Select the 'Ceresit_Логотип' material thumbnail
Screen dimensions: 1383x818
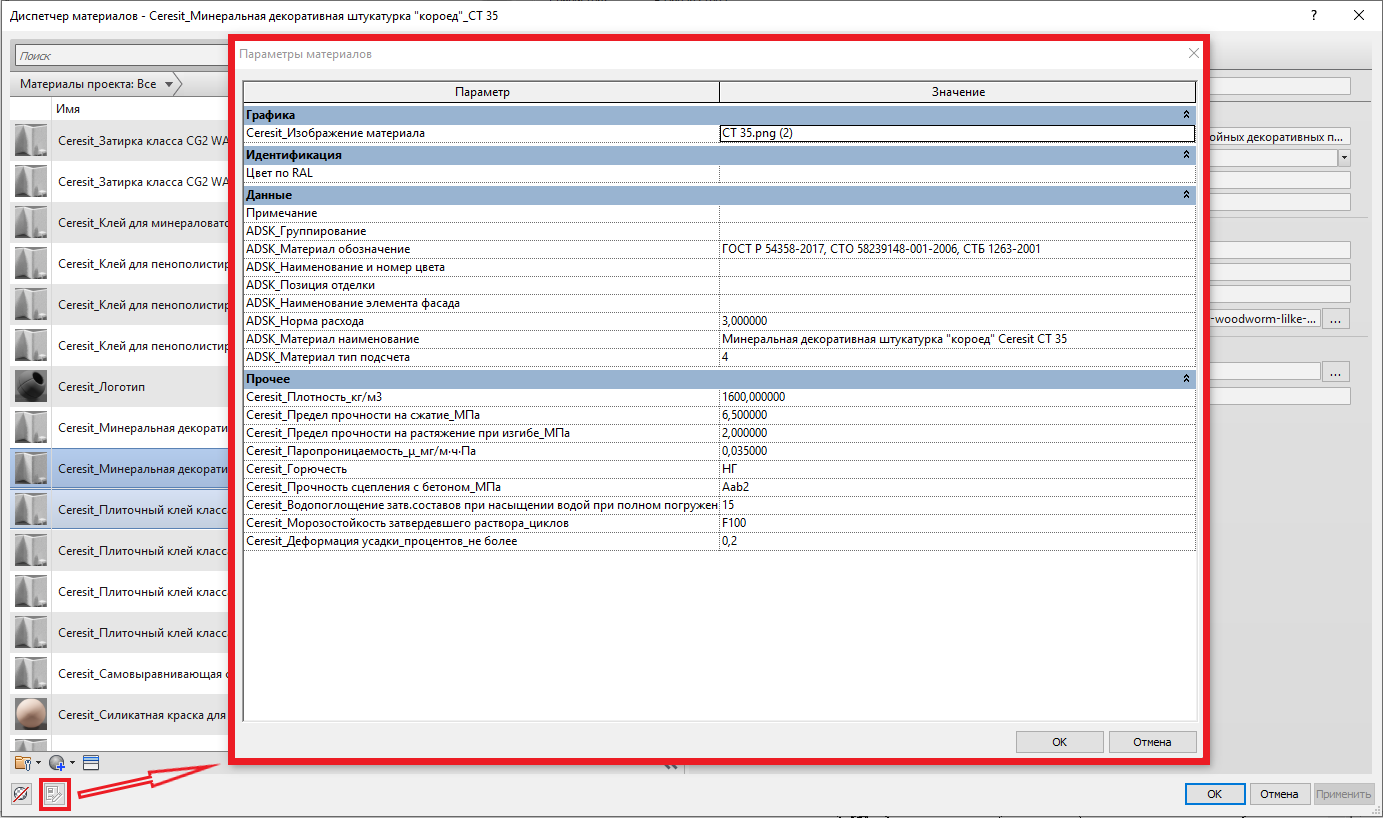tap(31, 386)
